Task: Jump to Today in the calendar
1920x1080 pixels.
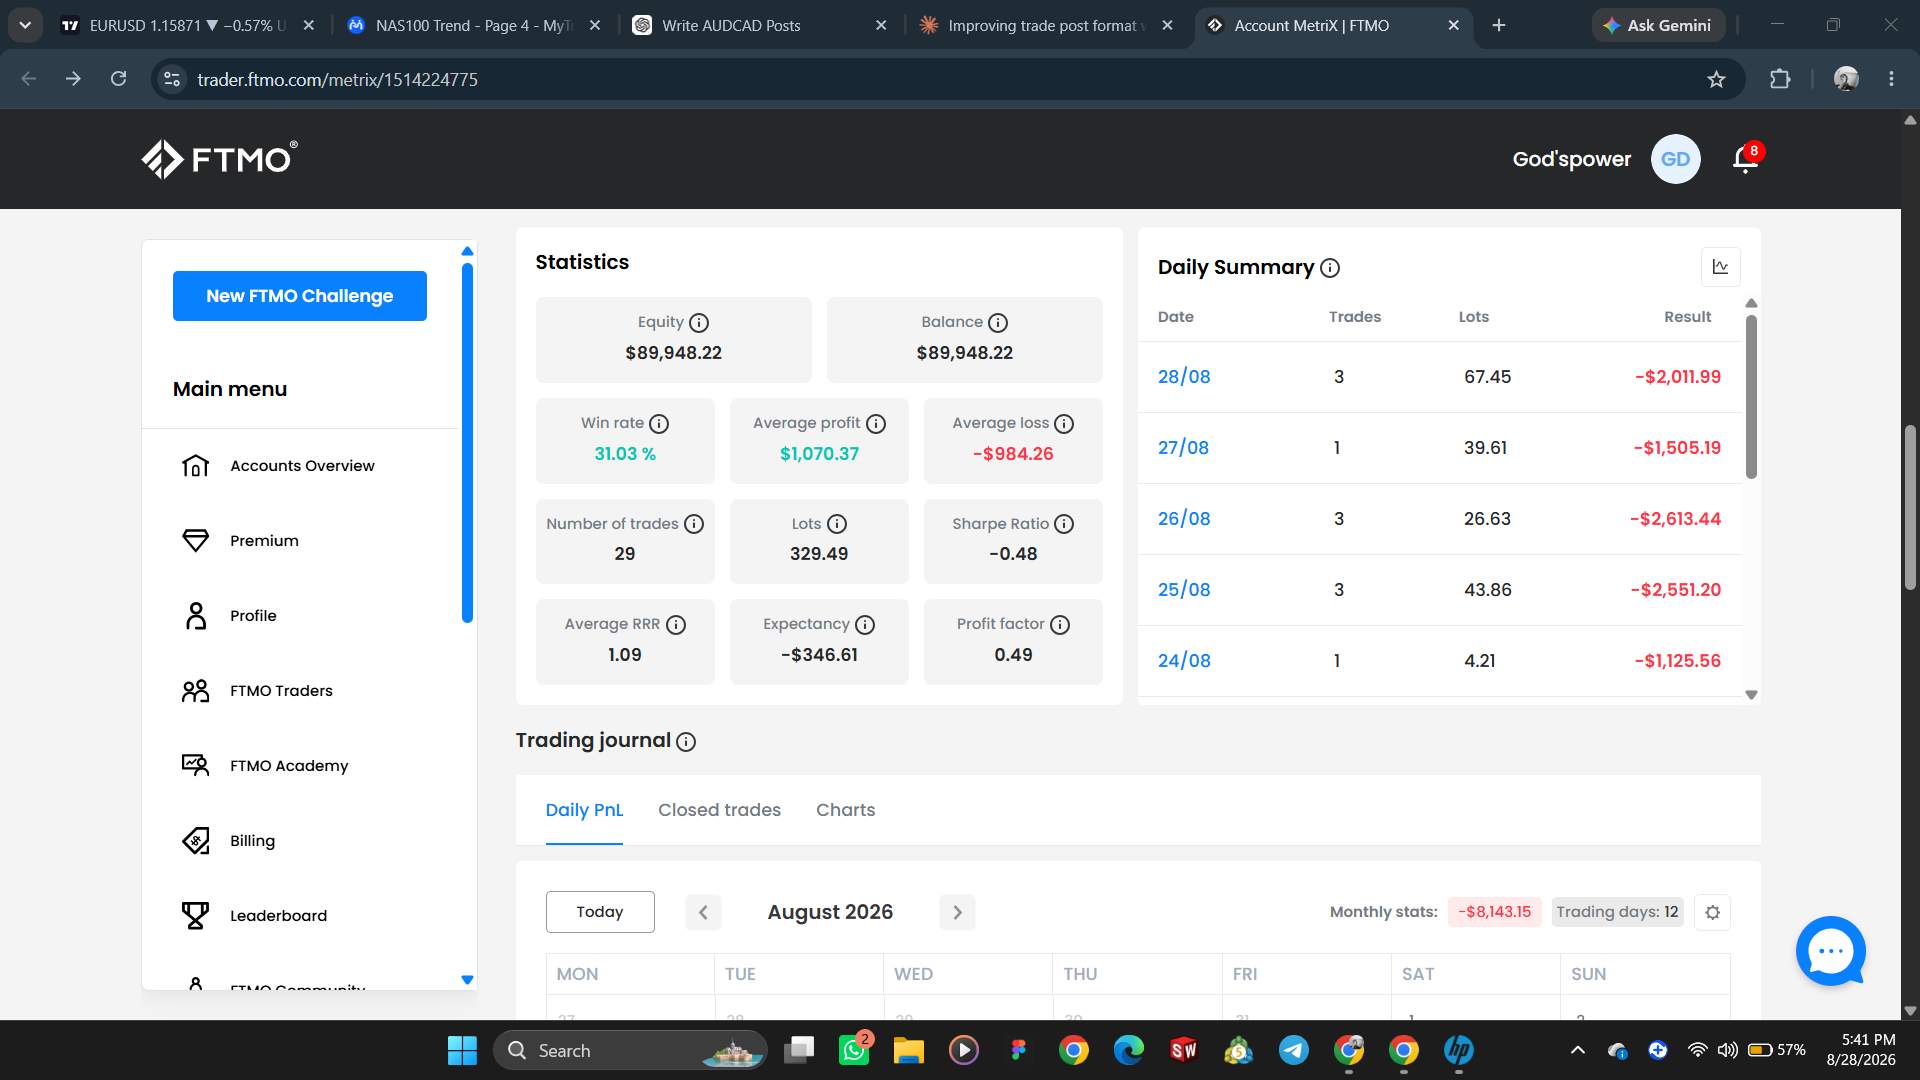Action: click(x=600, y=912)
